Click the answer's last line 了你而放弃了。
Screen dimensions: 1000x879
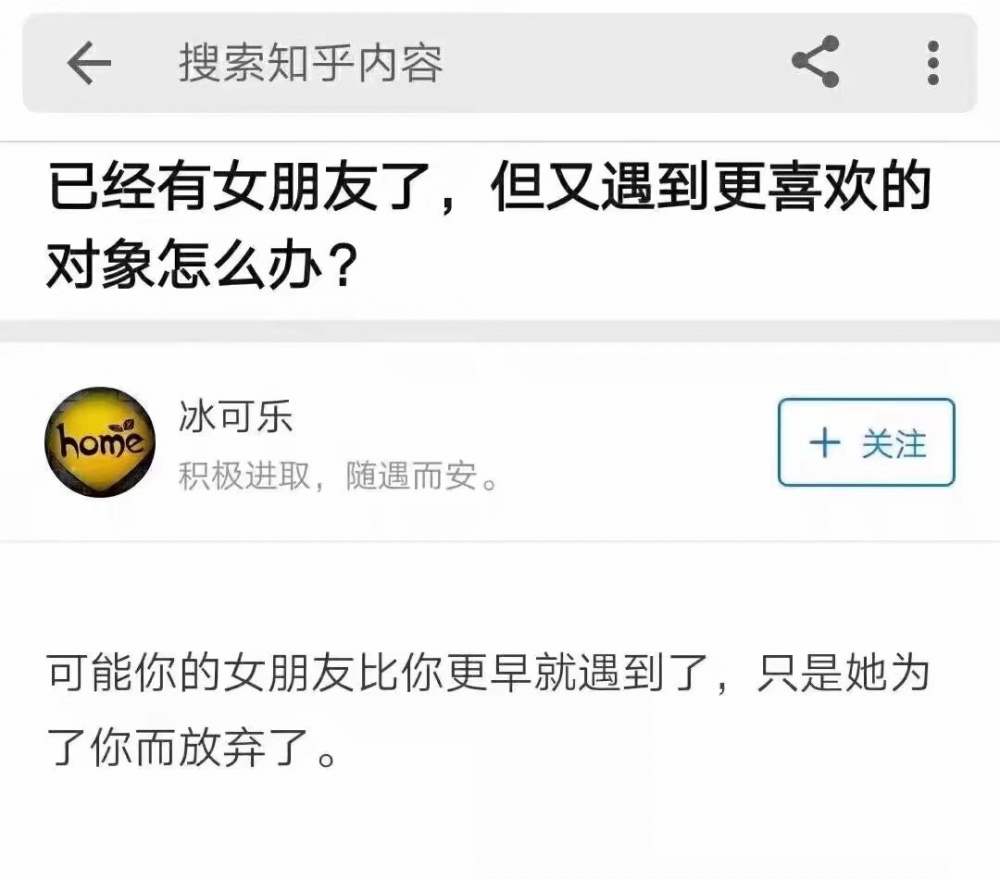191,747
